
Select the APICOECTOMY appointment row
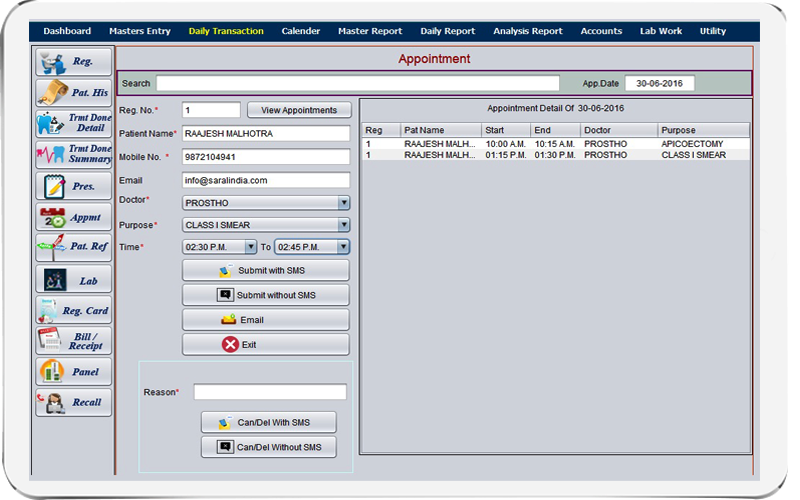click(x=556, y=144)
